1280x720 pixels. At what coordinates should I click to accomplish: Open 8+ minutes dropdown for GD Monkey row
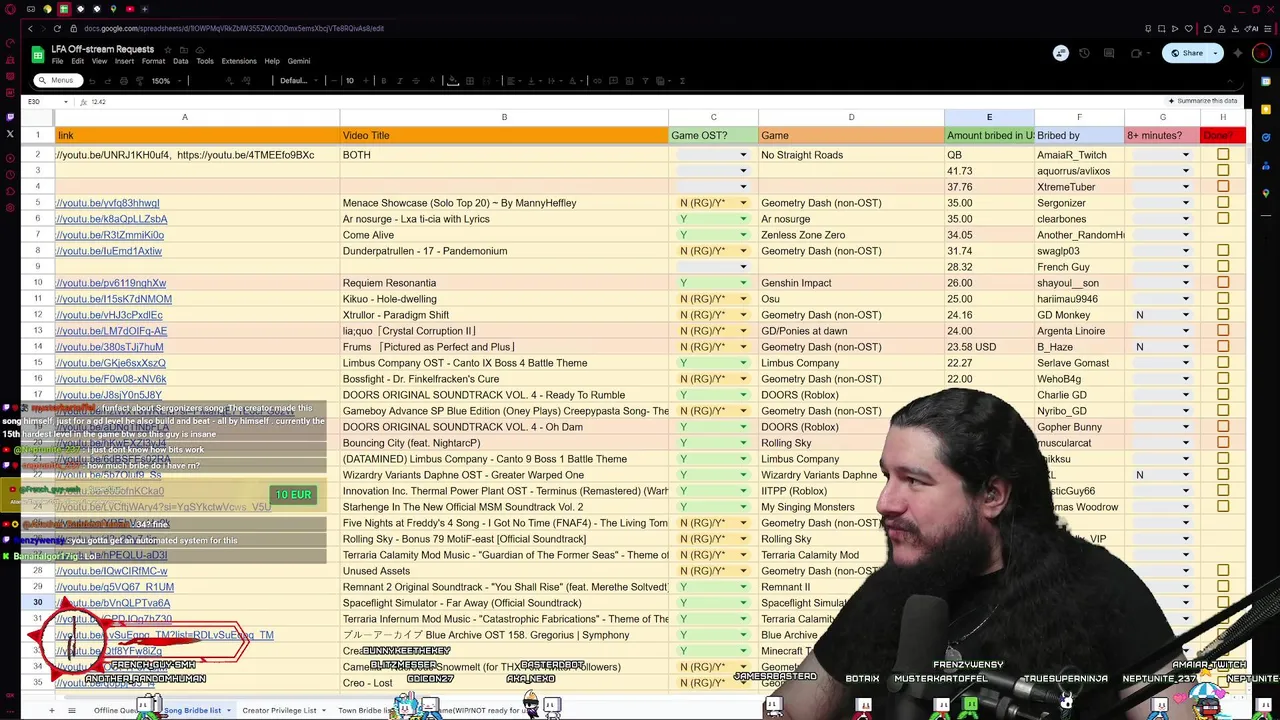tap(1186, 315)
